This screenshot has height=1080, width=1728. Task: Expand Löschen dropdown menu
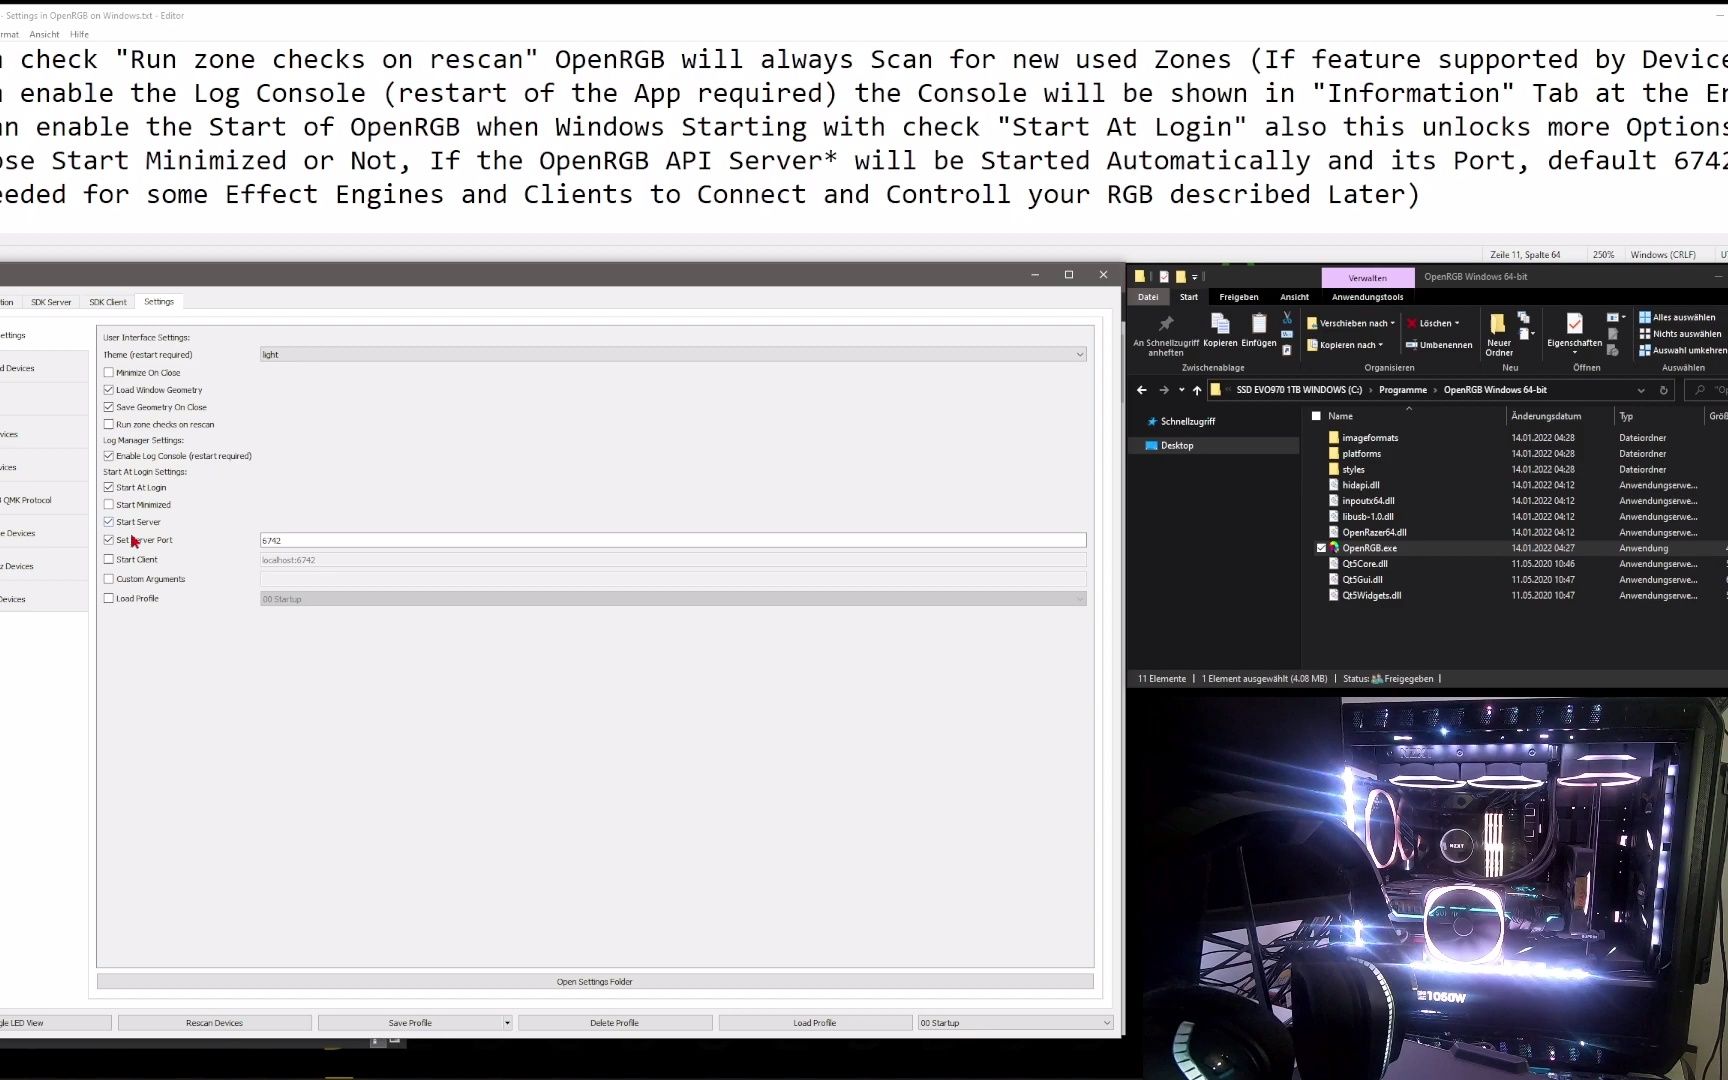point(1457,324)
